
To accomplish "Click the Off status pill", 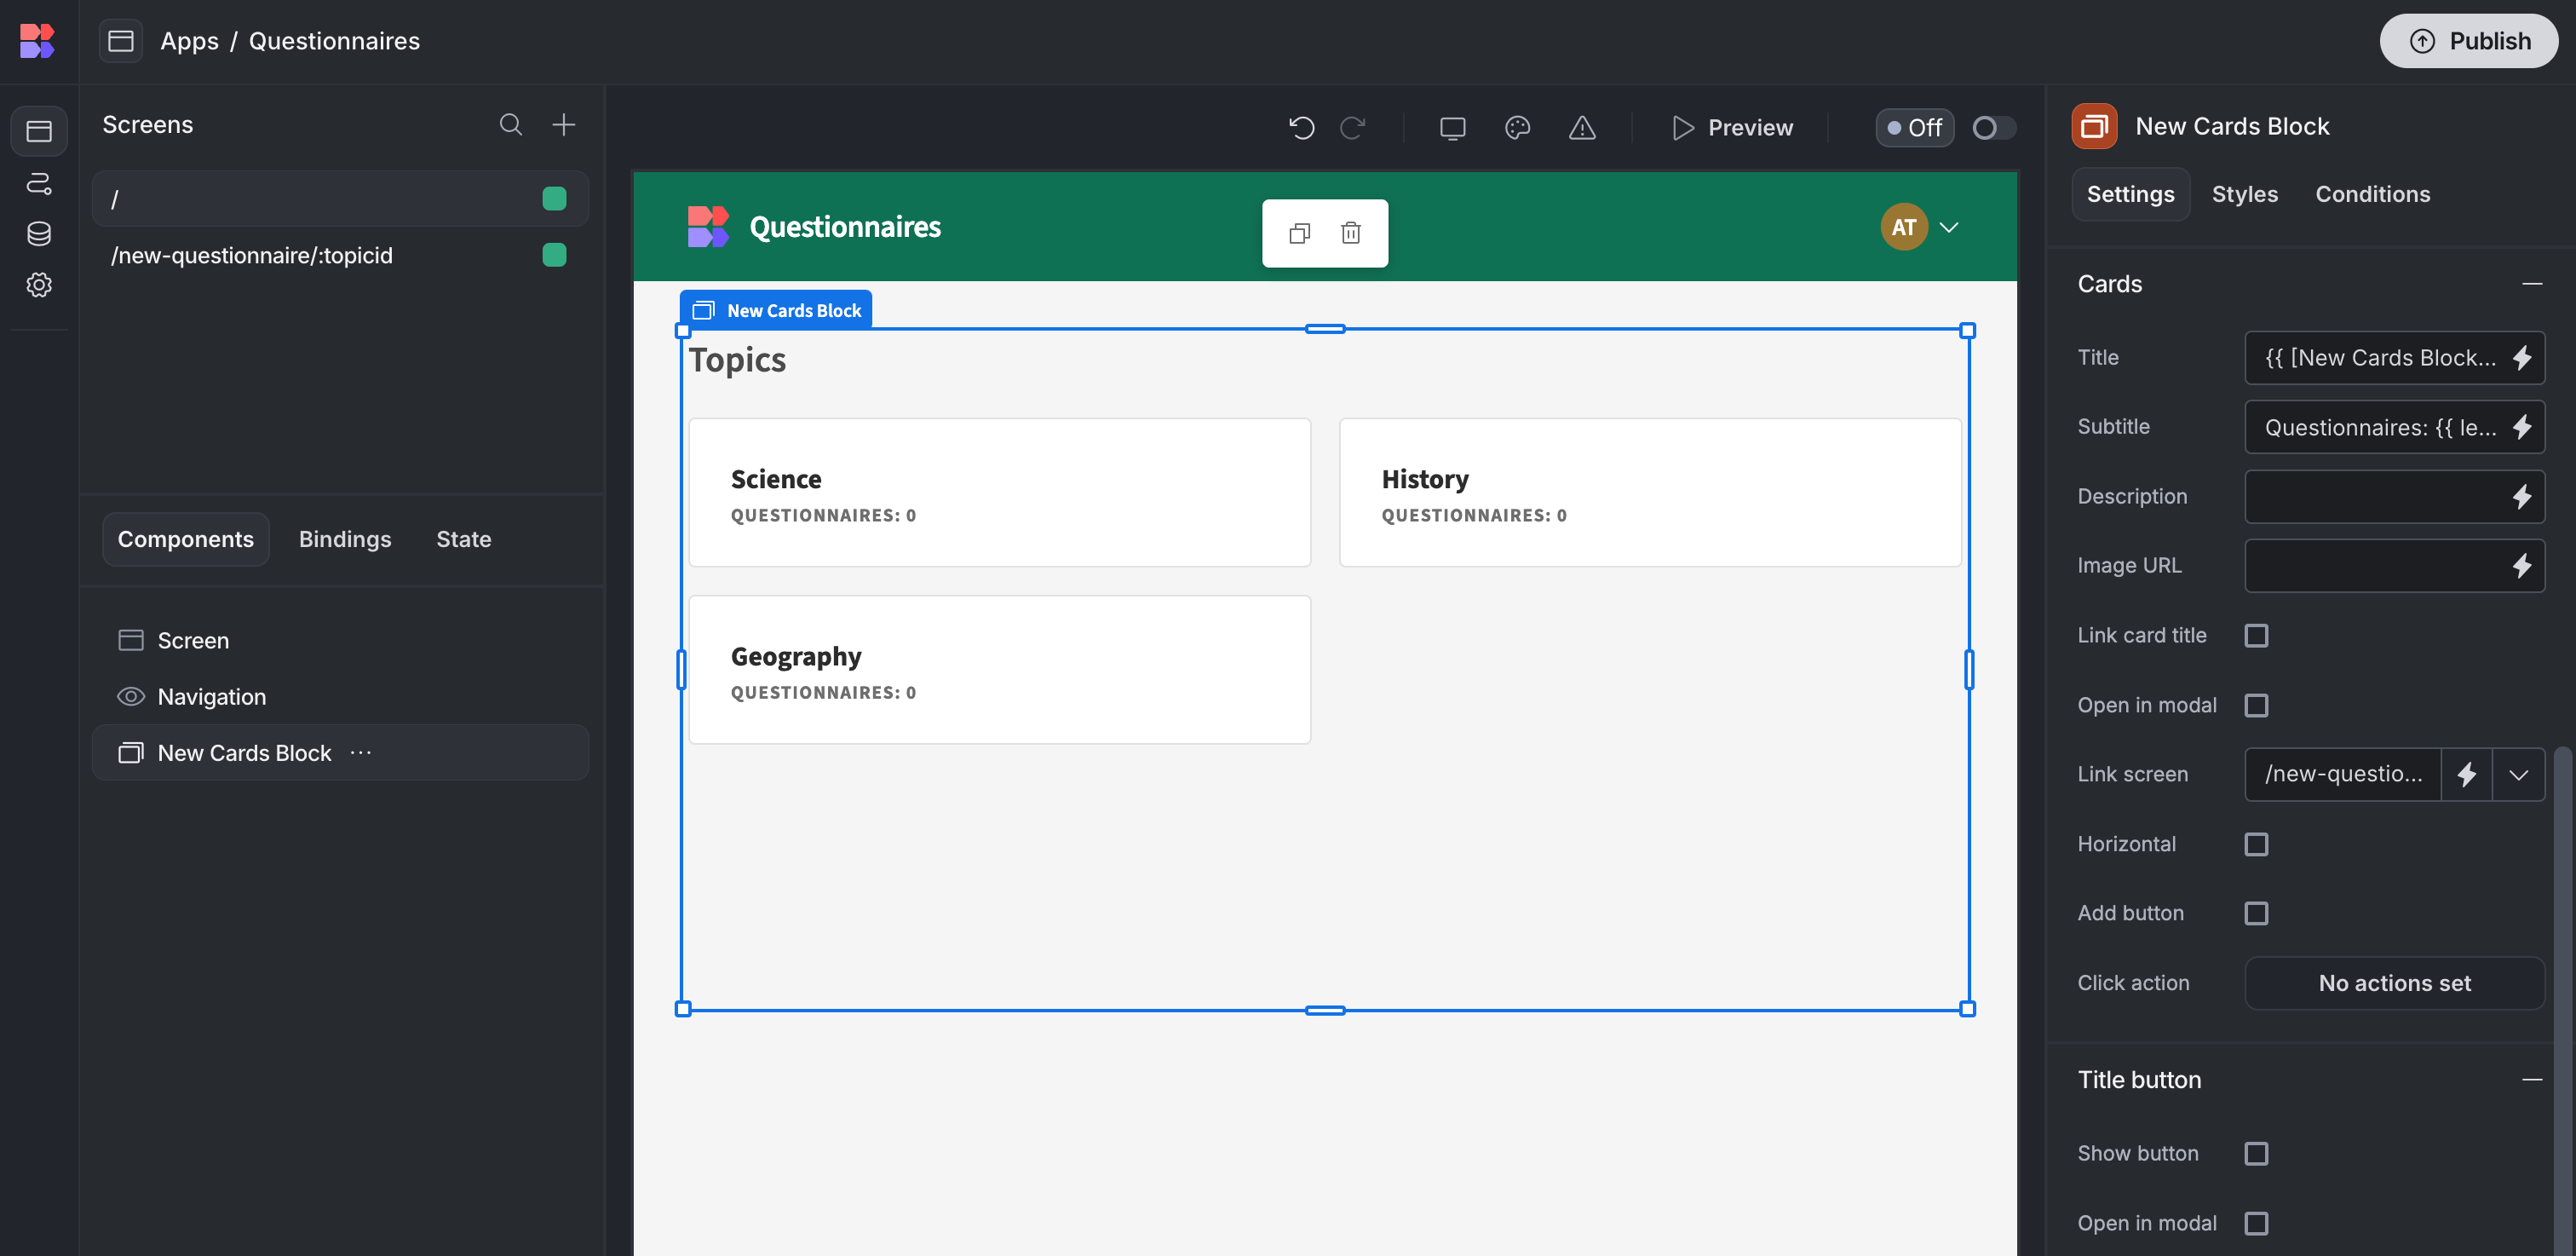I will [1914, 128].
